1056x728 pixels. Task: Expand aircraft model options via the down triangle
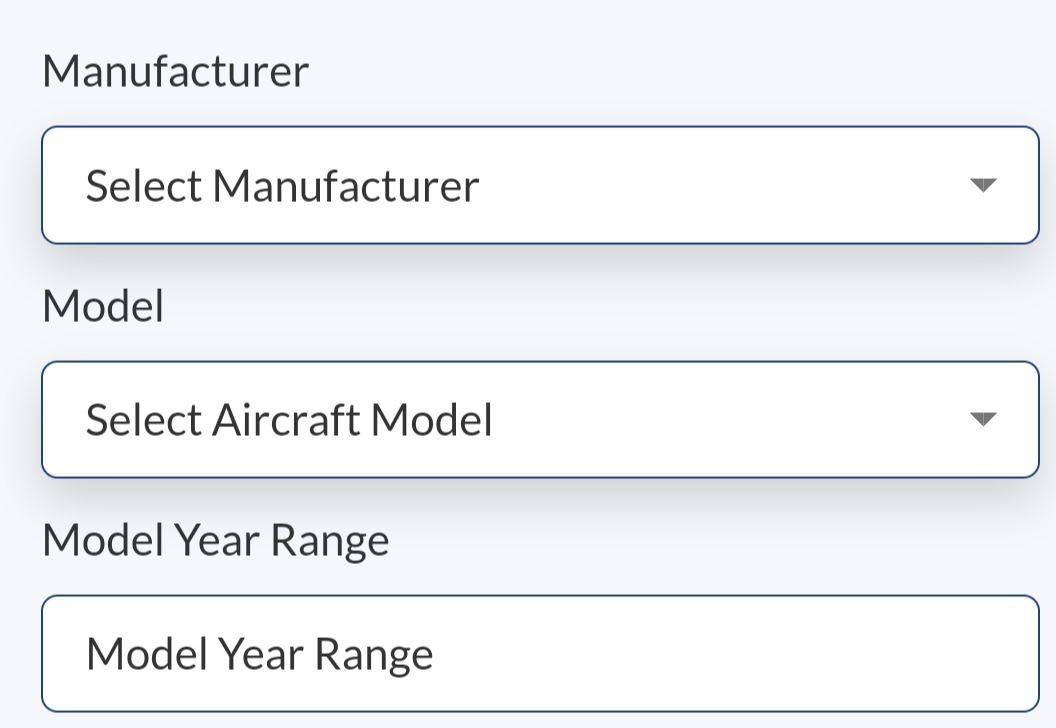coord(984,419)
